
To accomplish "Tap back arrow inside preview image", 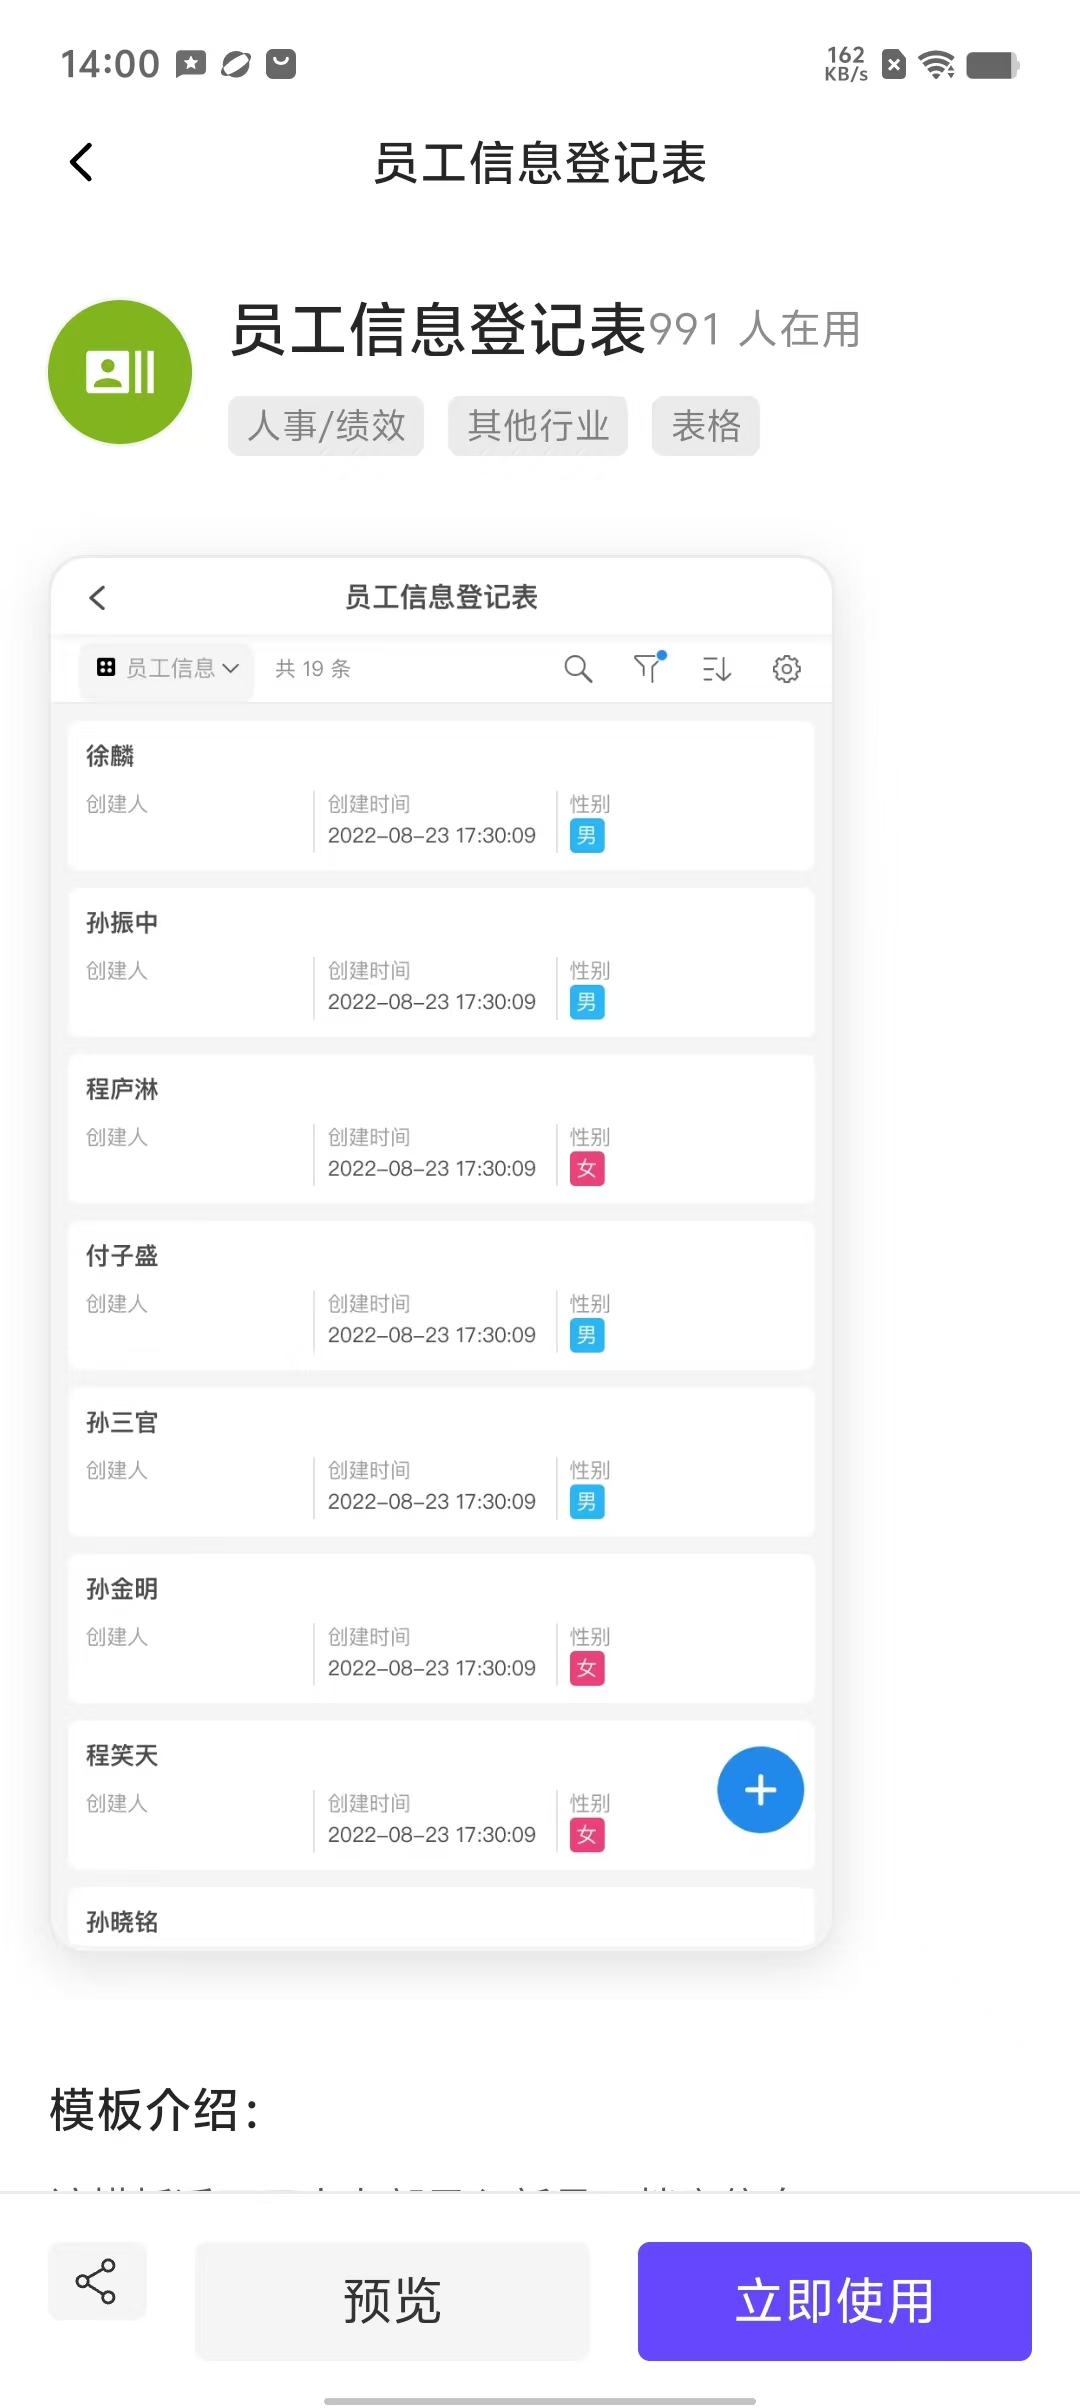I will coord(97,598).
